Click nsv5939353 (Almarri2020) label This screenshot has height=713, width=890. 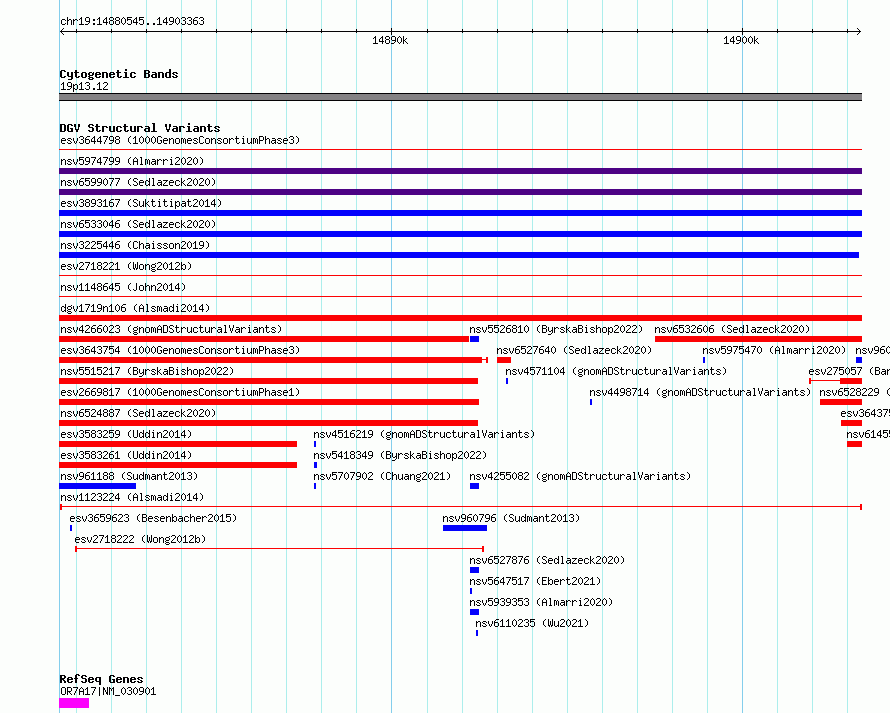[x=541, y=602]
